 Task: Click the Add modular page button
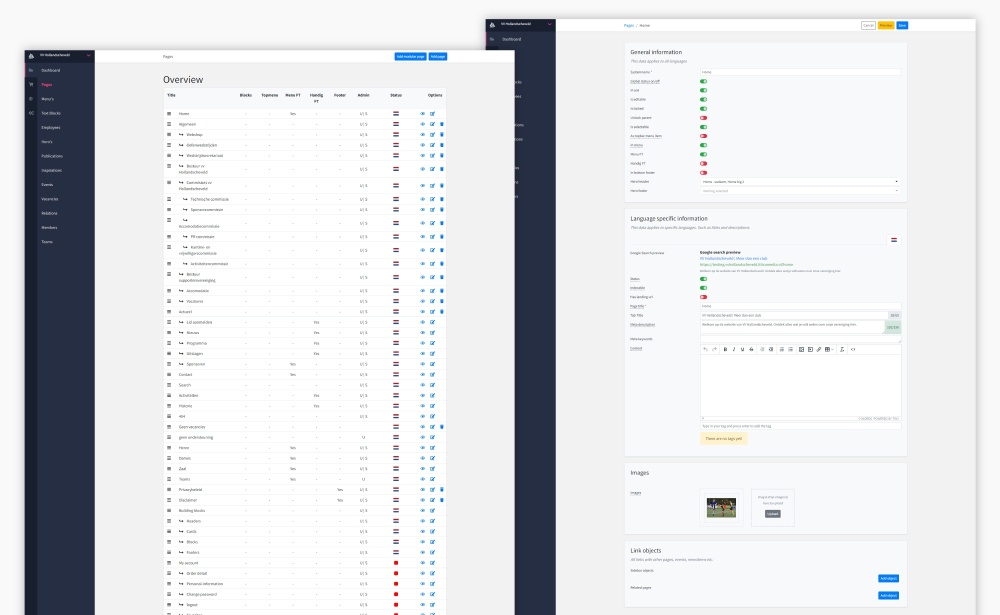pos(410,57)
